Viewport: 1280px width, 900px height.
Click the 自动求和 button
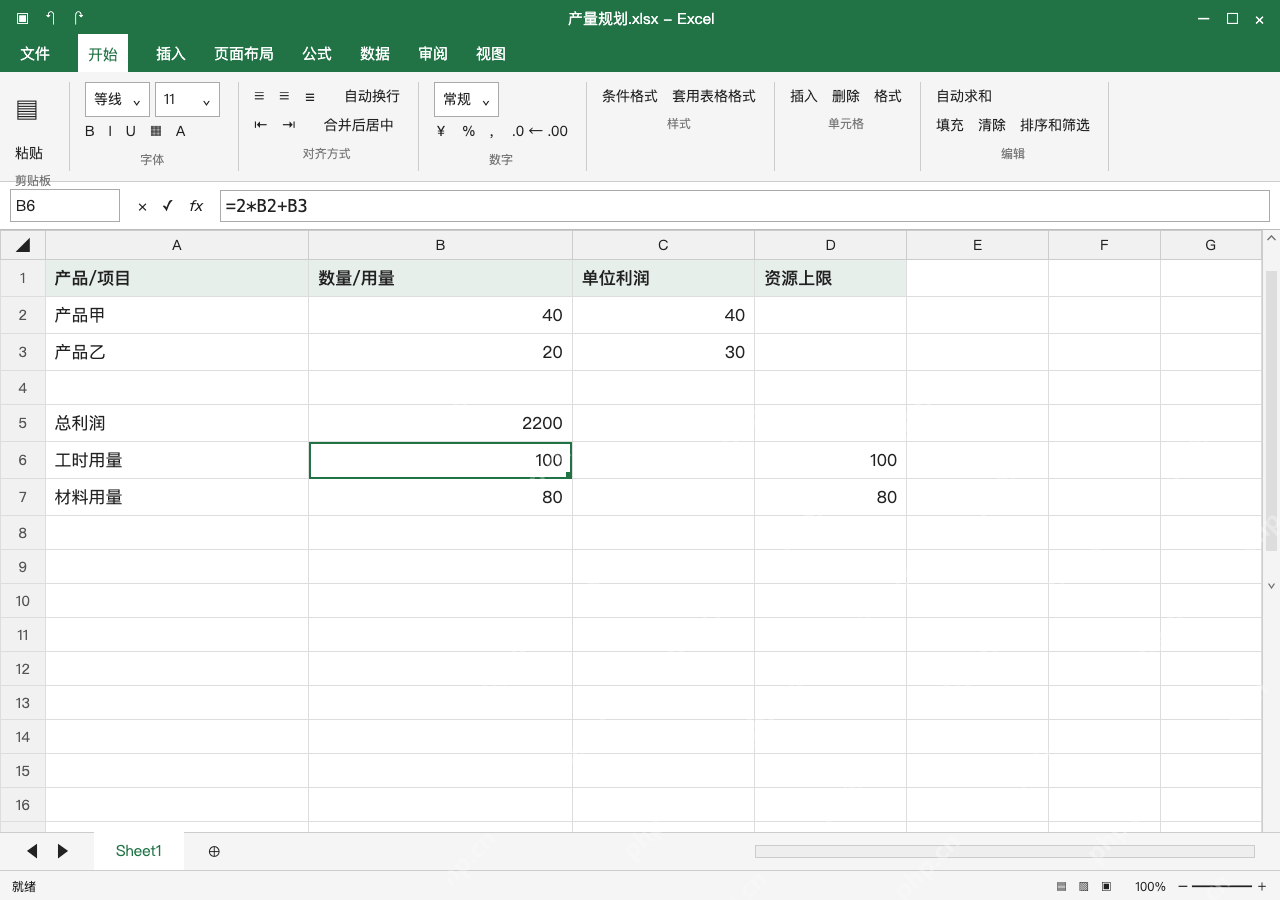click(x=964, y=96)
